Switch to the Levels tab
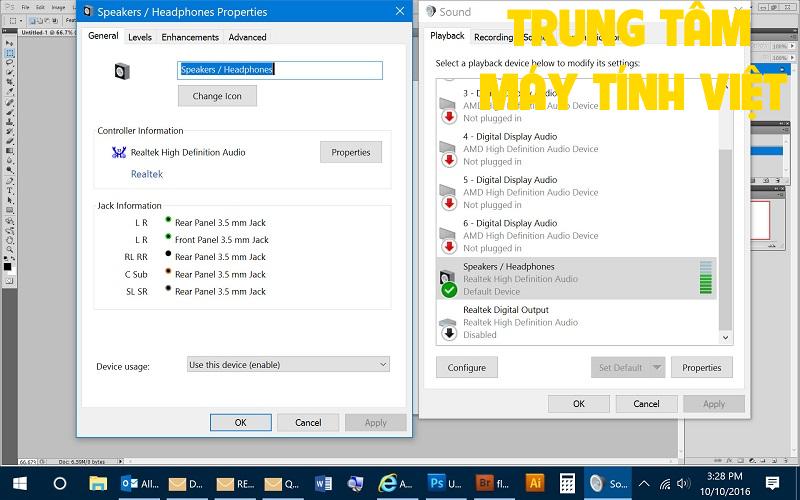 click(140, 37)
